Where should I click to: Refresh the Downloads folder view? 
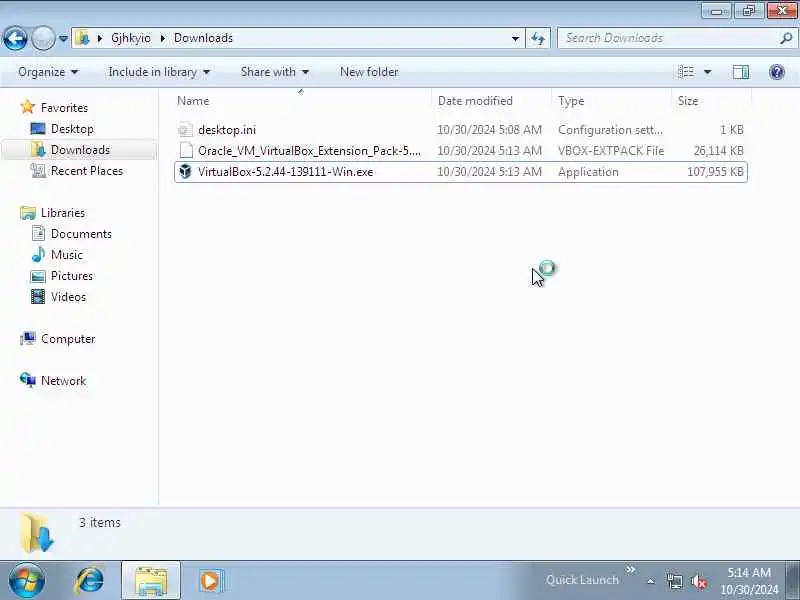(538, 38)
